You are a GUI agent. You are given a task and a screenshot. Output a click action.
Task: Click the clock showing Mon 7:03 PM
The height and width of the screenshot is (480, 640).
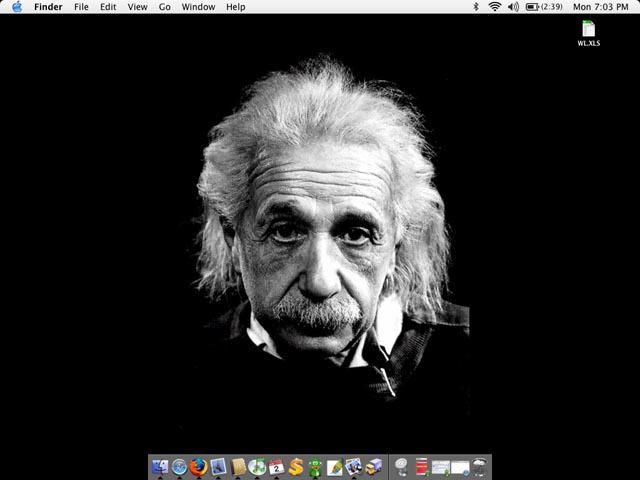coord(600,7)
